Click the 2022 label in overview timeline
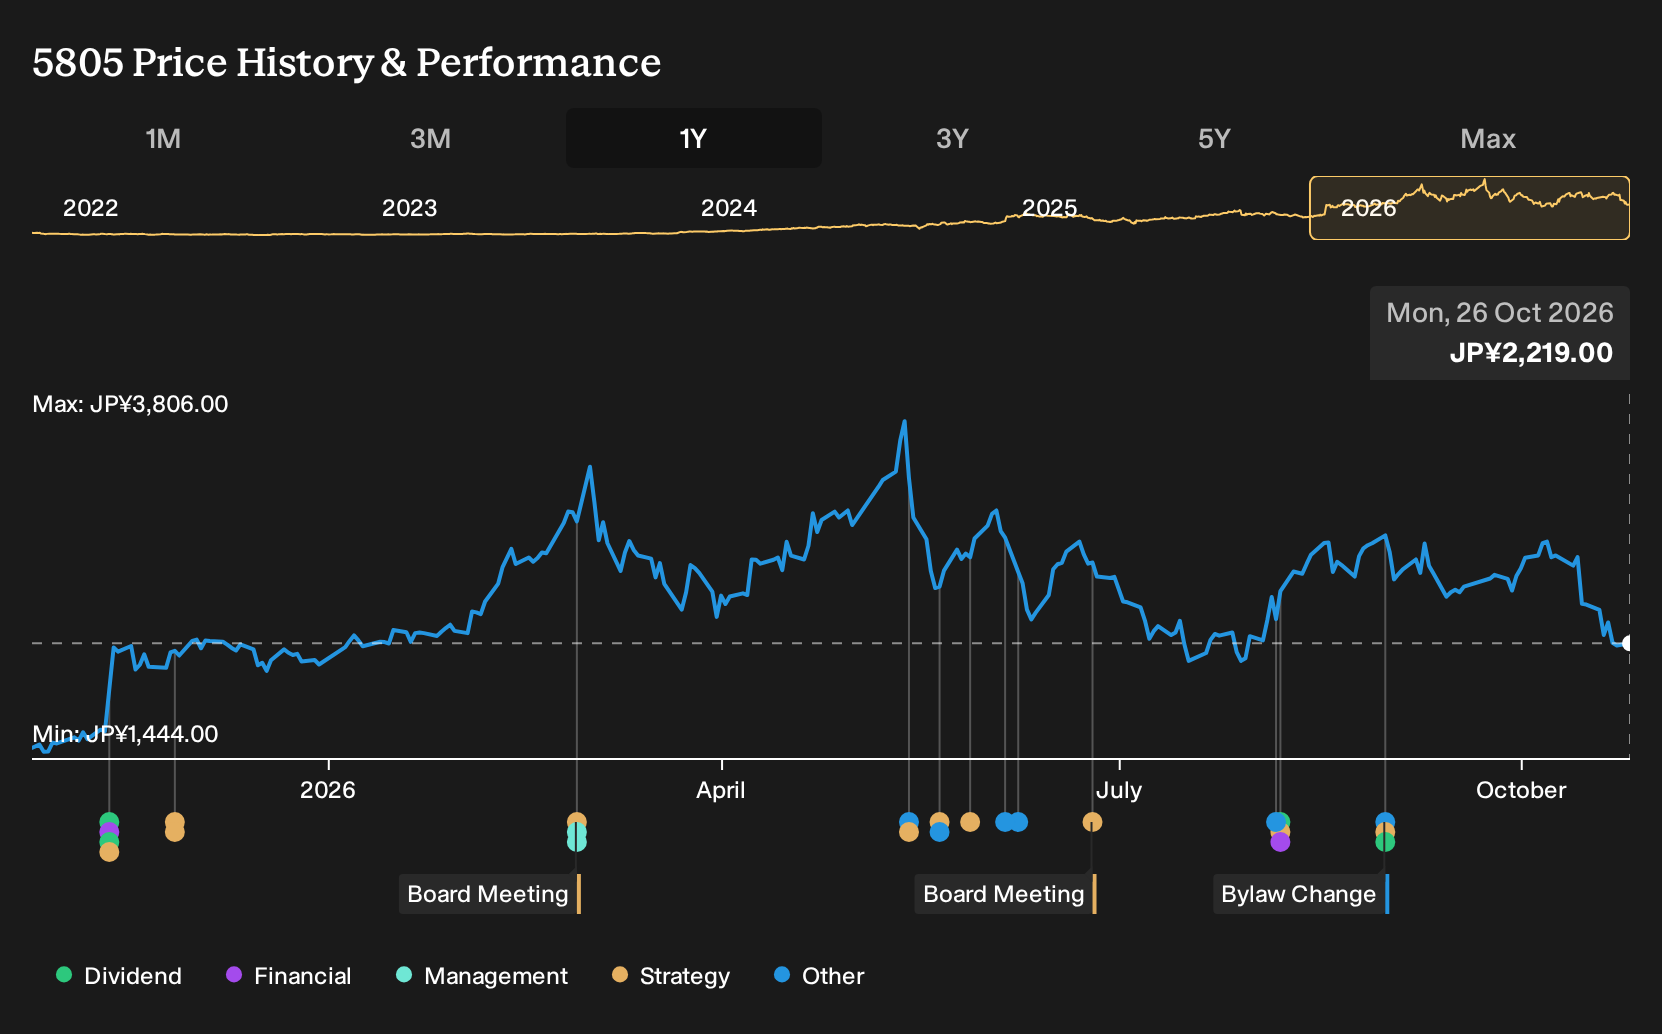The height and width of the screenshot is (1034, 1662). pos(91,208)
